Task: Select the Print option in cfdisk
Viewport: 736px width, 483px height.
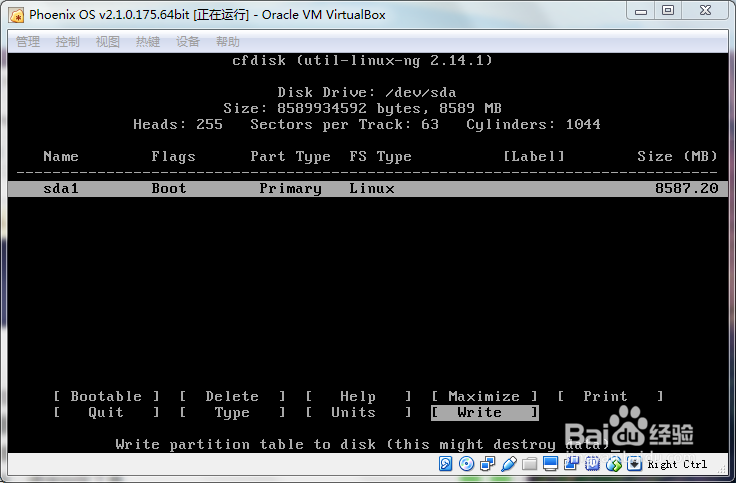Action: [610, 396]
